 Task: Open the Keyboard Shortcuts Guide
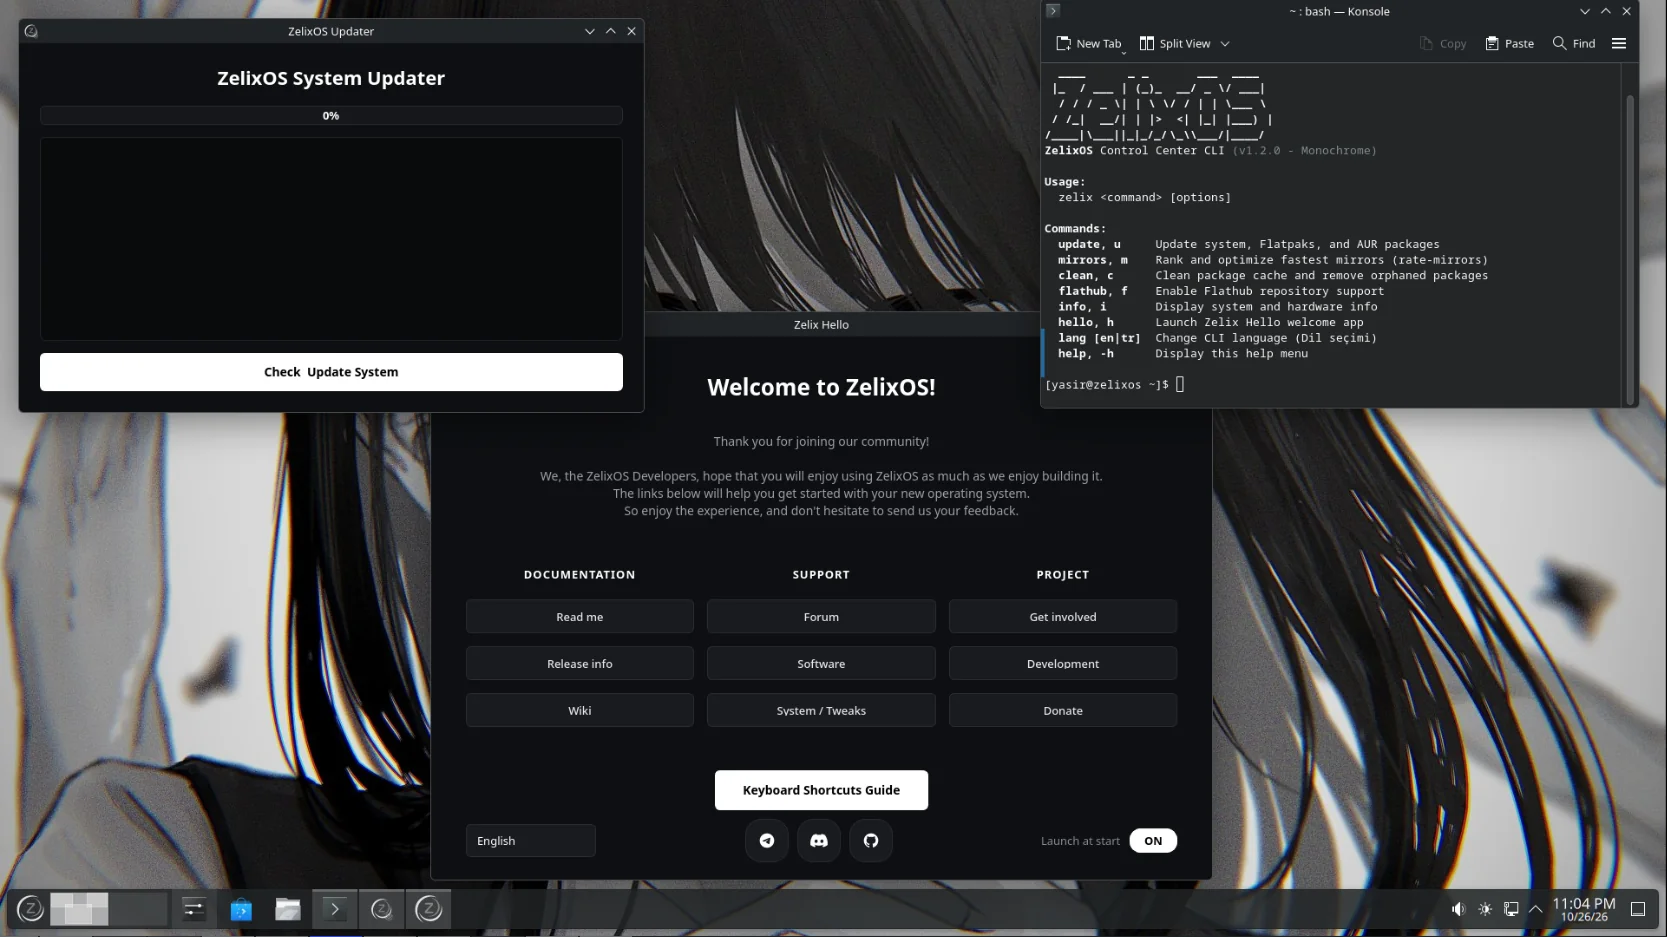pos(821,790)
